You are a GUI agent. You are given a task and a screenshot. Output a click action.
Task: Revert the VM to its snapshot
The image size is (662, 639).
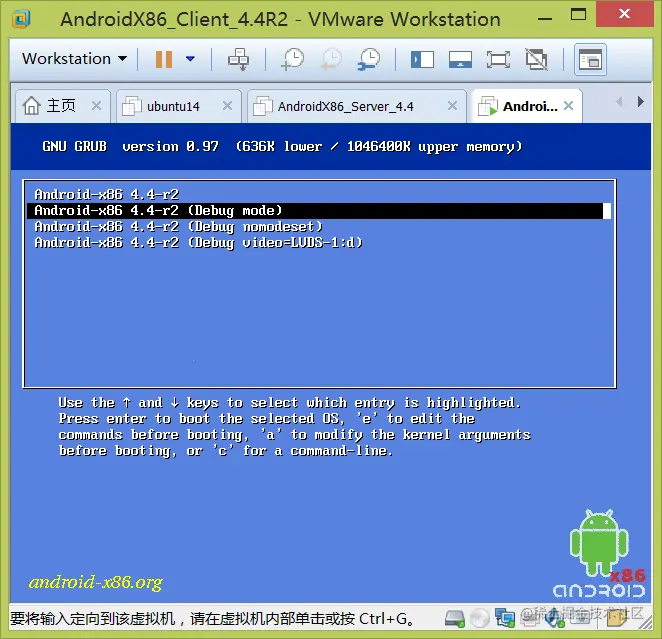tap(331, 59)
